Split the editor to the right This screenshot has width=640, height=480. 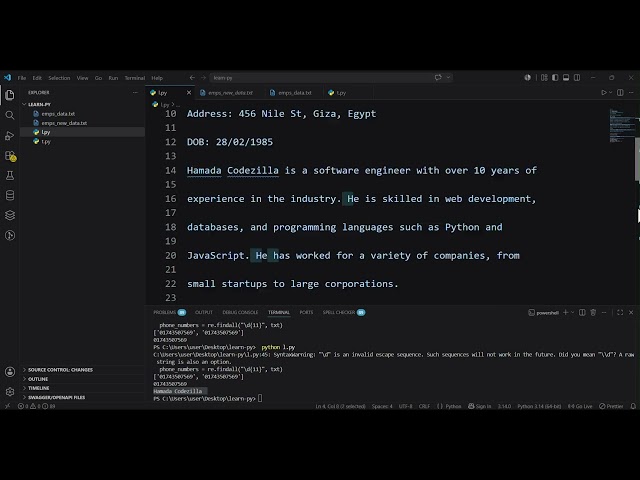(620, 93)
